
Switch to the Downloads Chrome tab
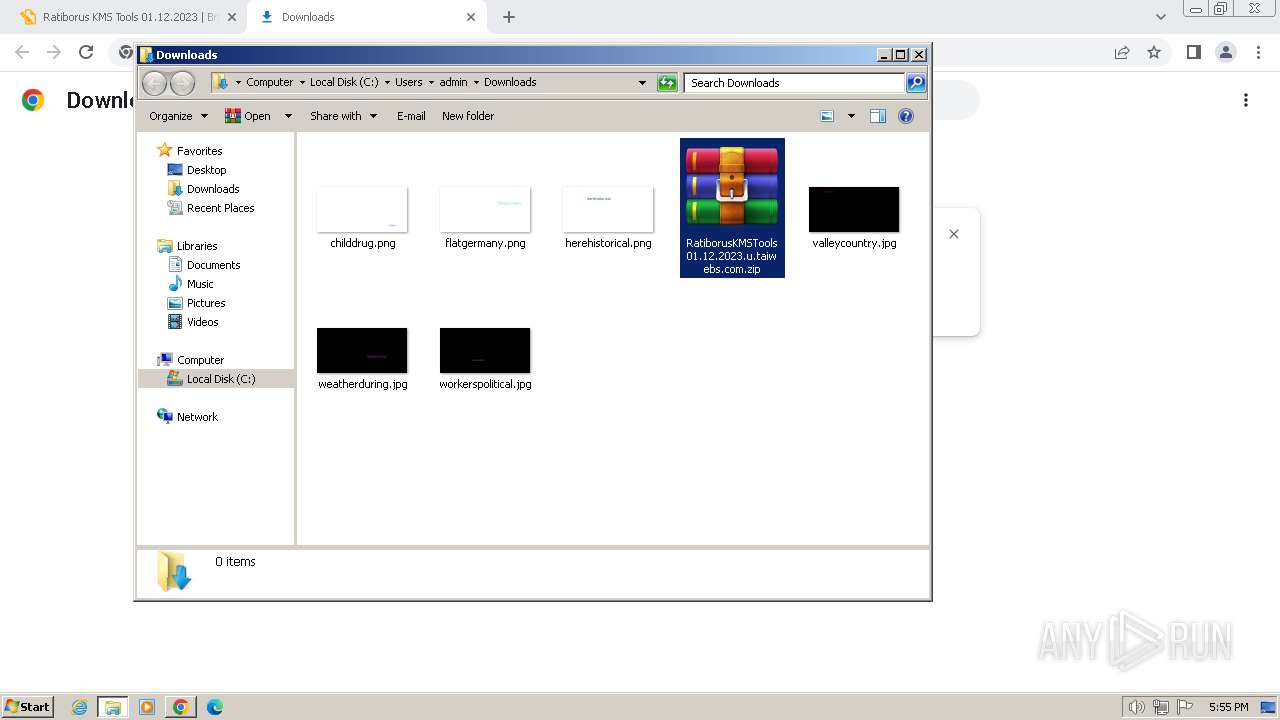coord(365,17)
